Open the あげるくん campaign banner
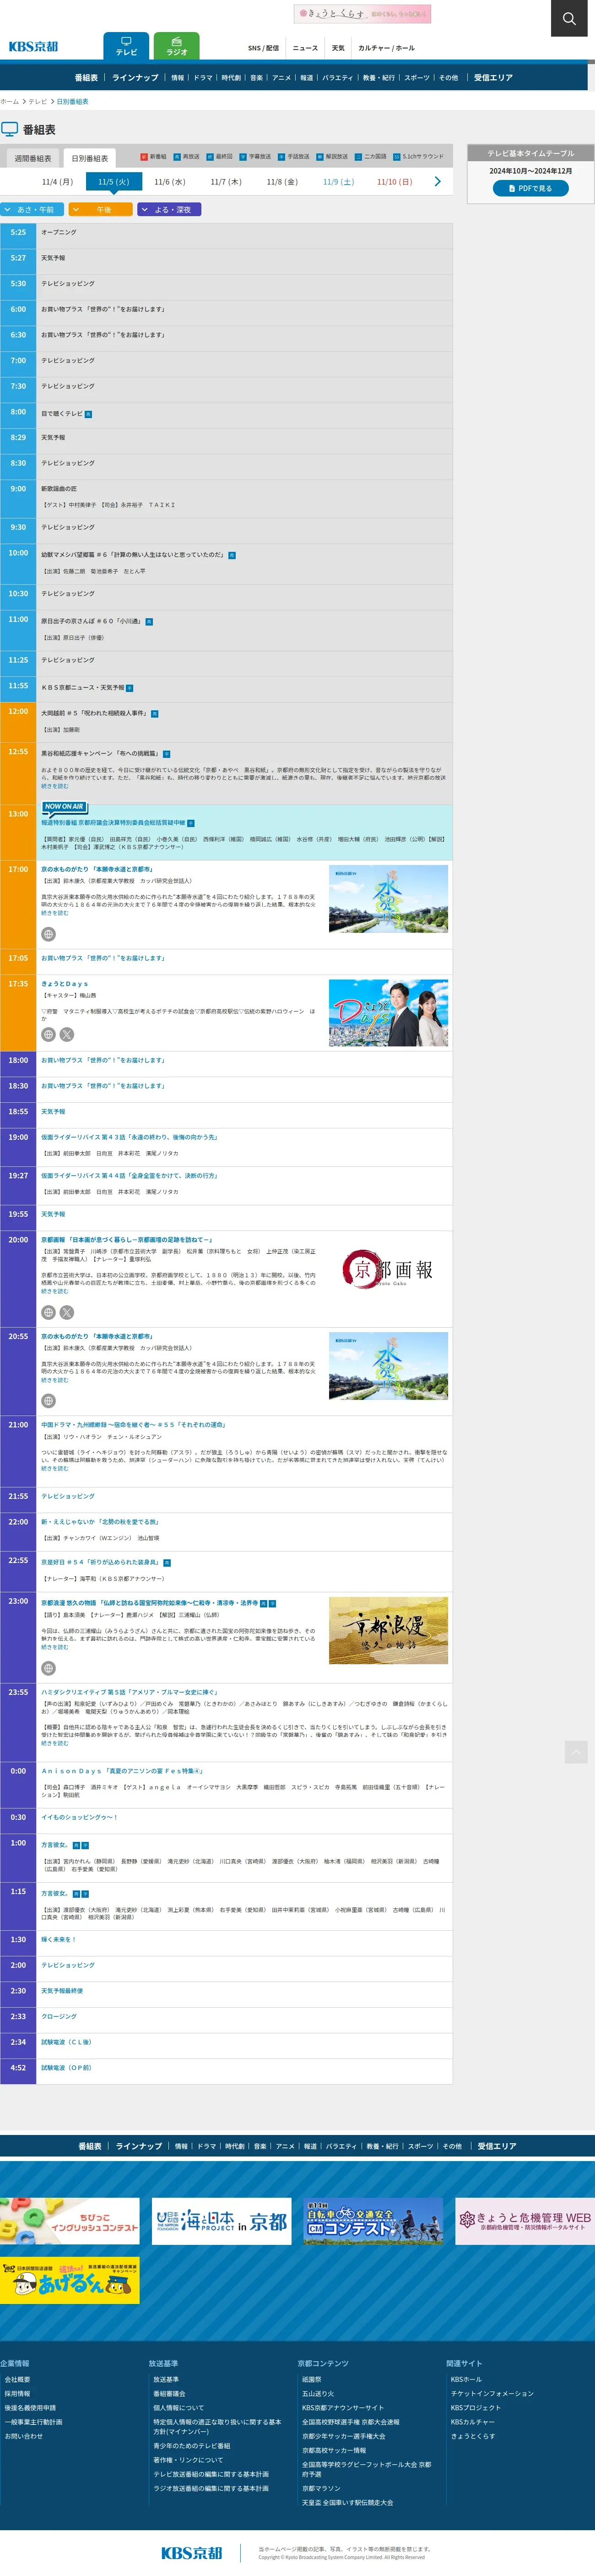The height and width of the screenshot is (2576, 595). [70, 2281]
